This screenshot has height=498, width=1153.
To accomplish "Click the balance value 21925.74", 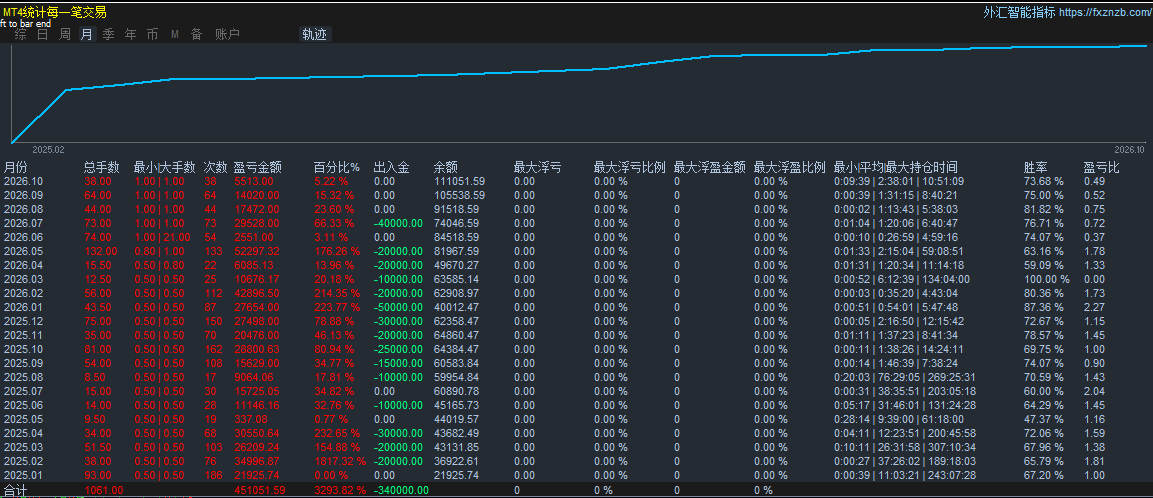I will click(x=457, y=474).
